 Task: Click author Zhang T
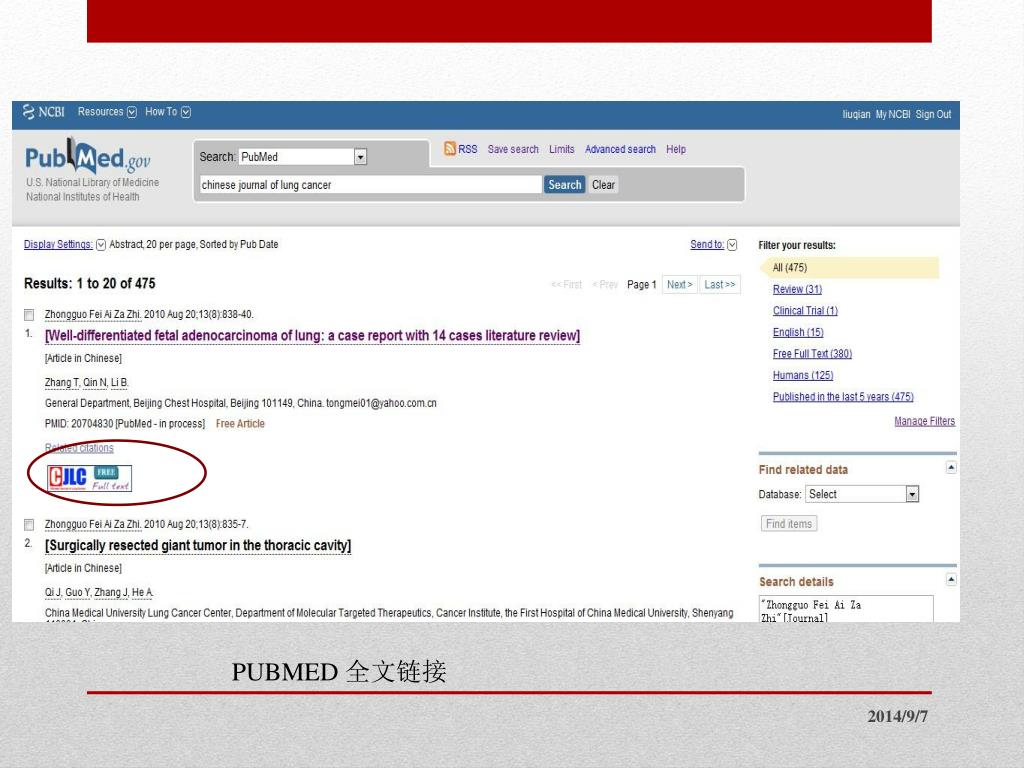[x=62, y=383]
